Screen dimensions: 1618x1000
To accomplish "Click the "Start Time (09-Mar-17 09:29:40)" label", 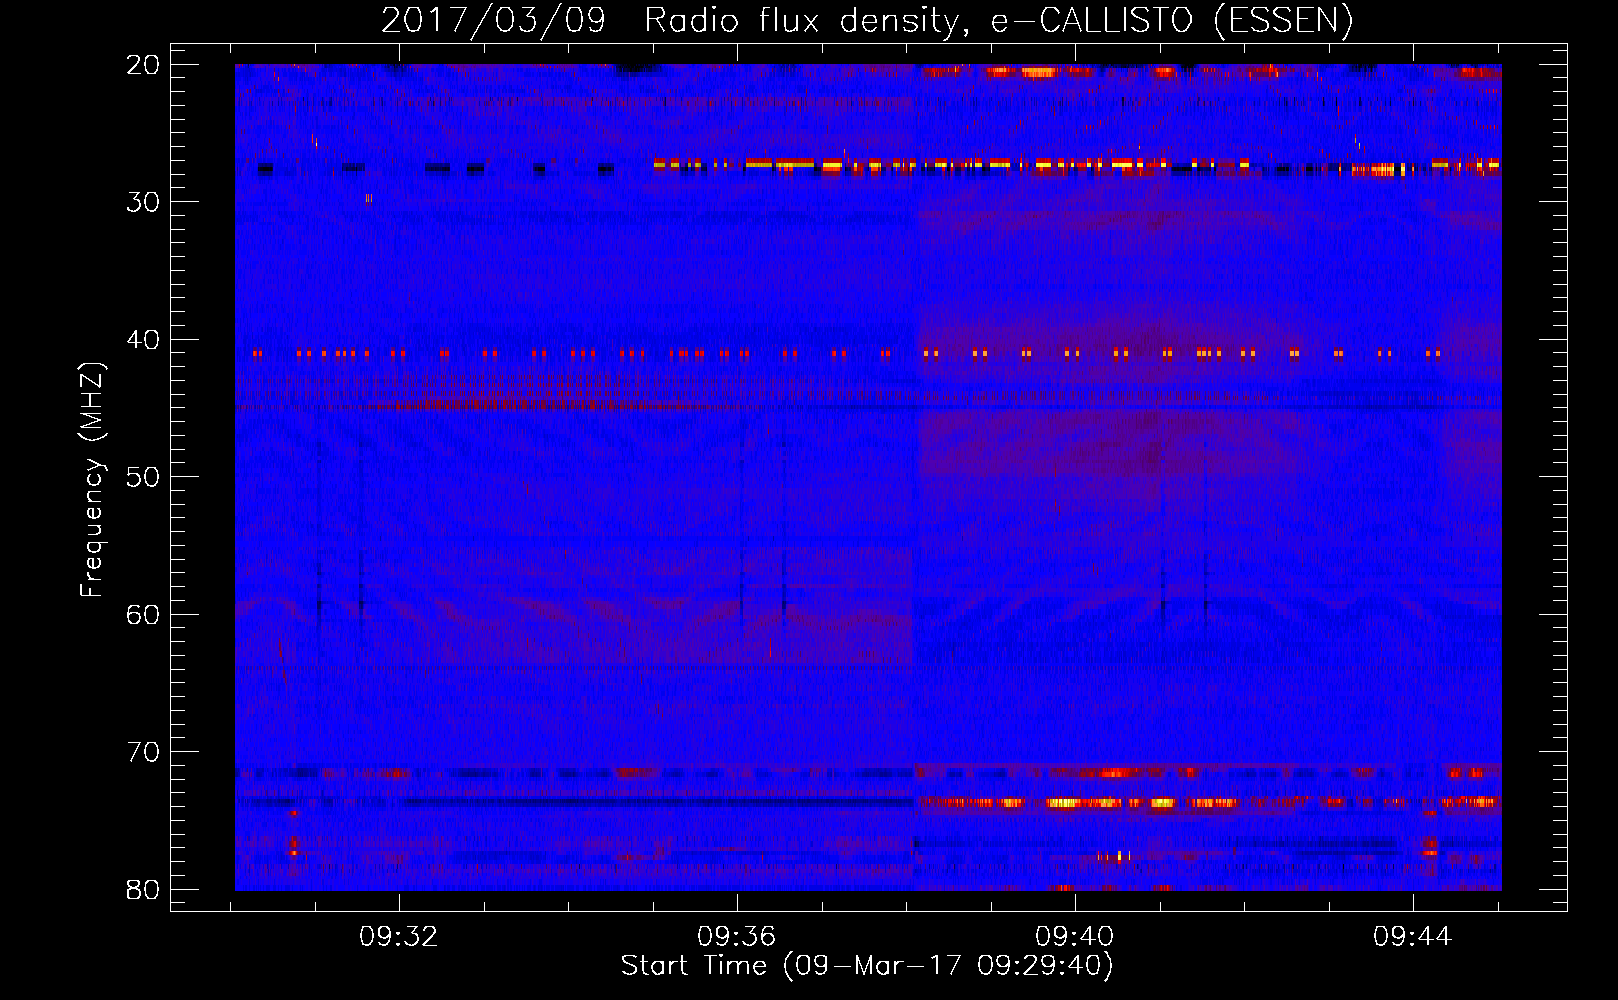I will click(x=867, y=966).
